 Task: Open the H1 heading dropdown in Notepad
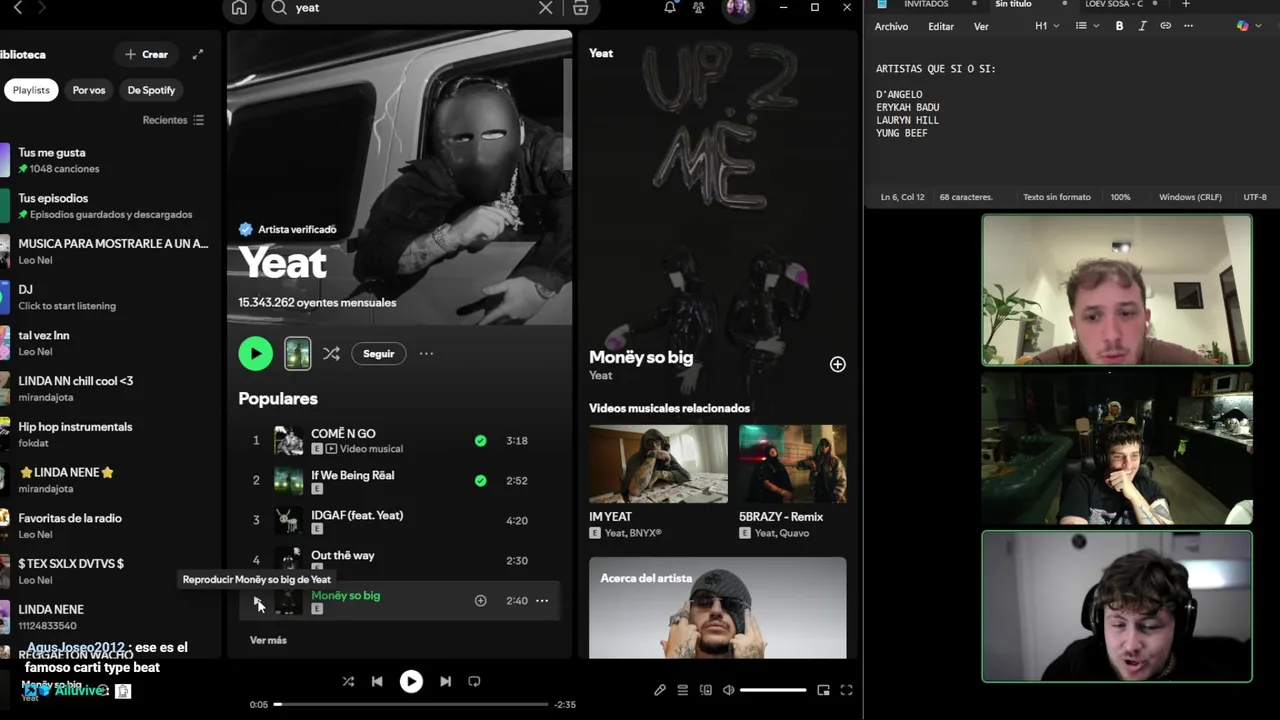[x=1047, y=26]
